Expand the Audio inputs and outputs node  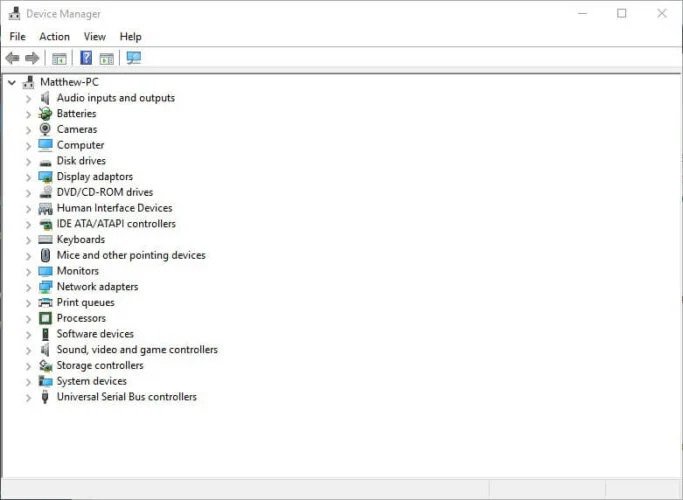click(x=29, y=99)
